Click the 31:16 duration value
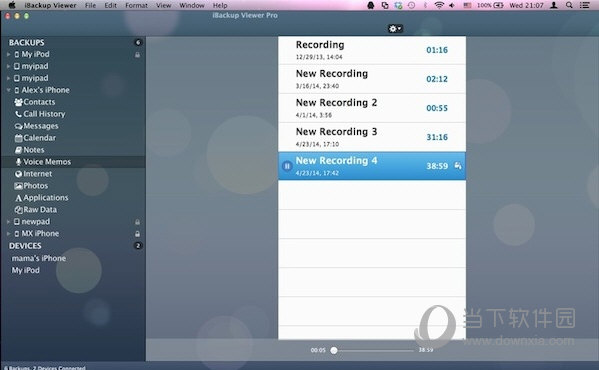599x370 pixels. [x=437, y=137]
